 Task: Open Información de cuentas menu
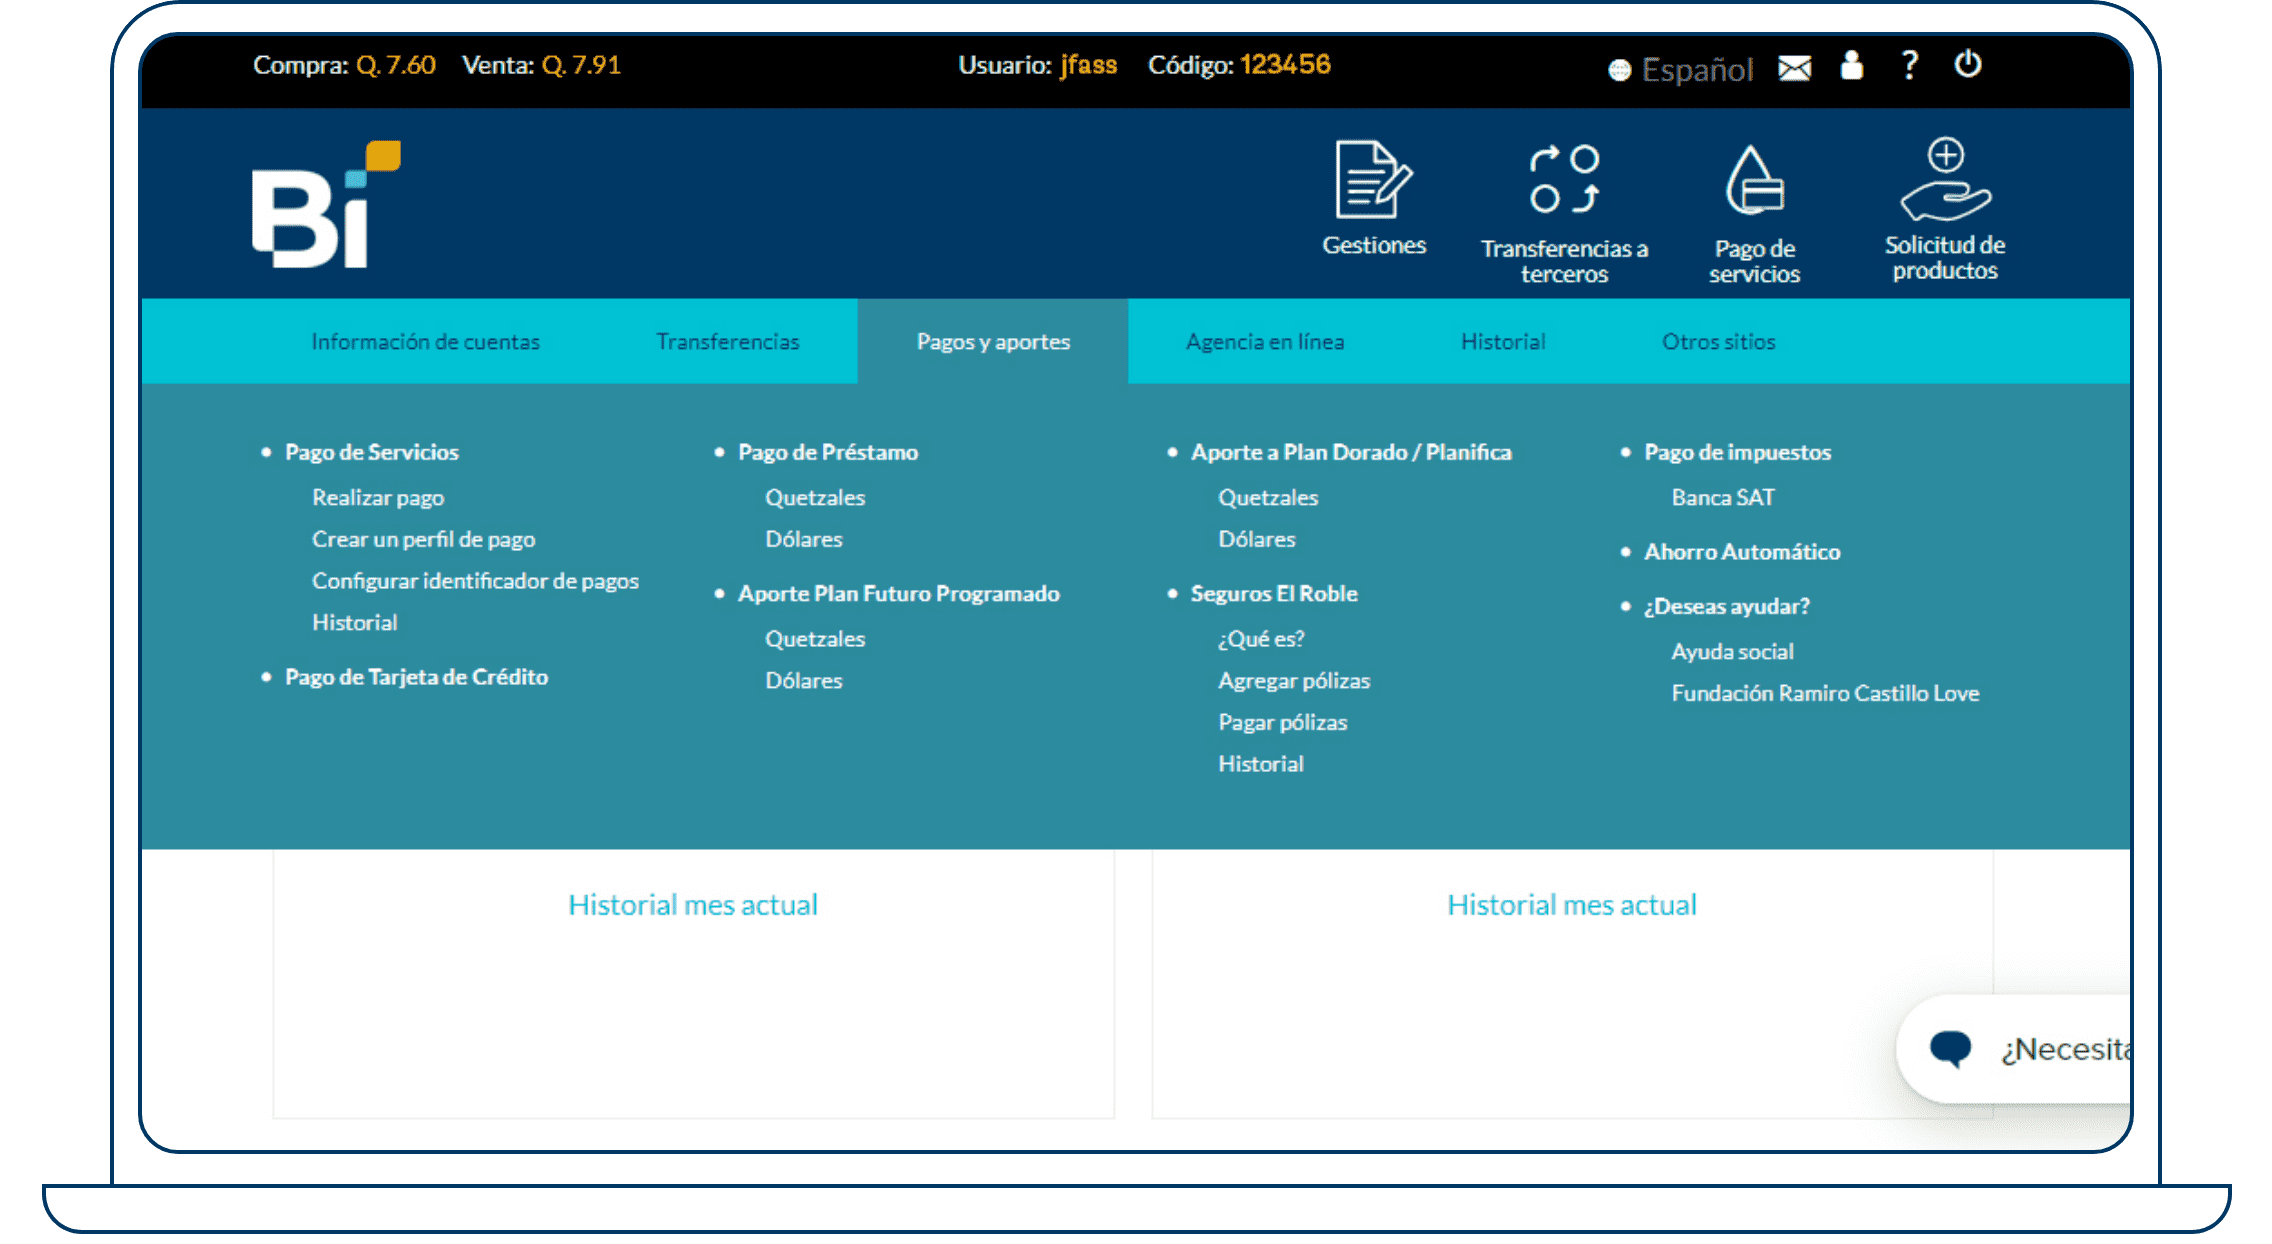point(425,342)
